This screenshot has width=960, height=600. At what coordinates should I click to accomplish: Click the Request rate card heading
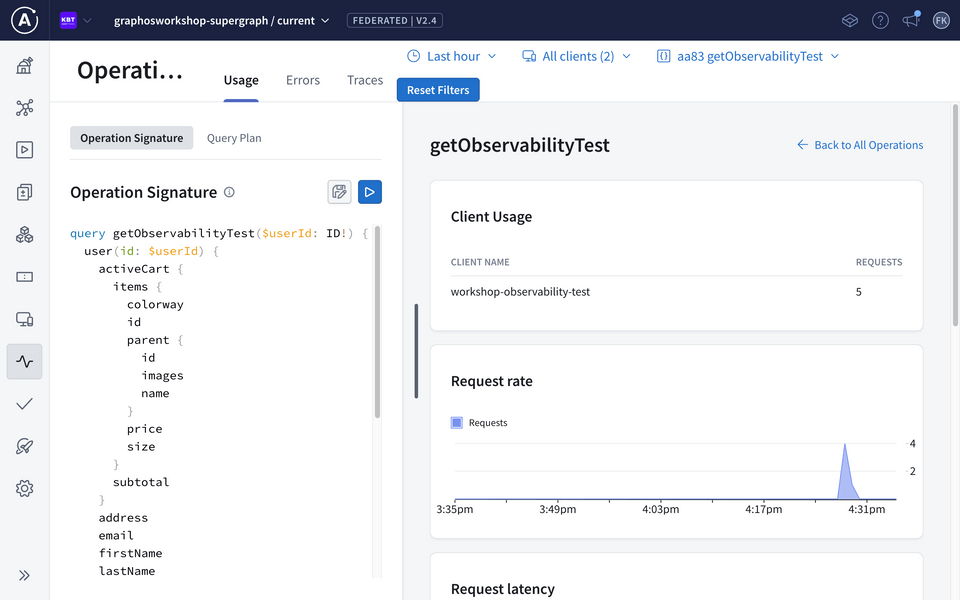[x=492, y=381]
